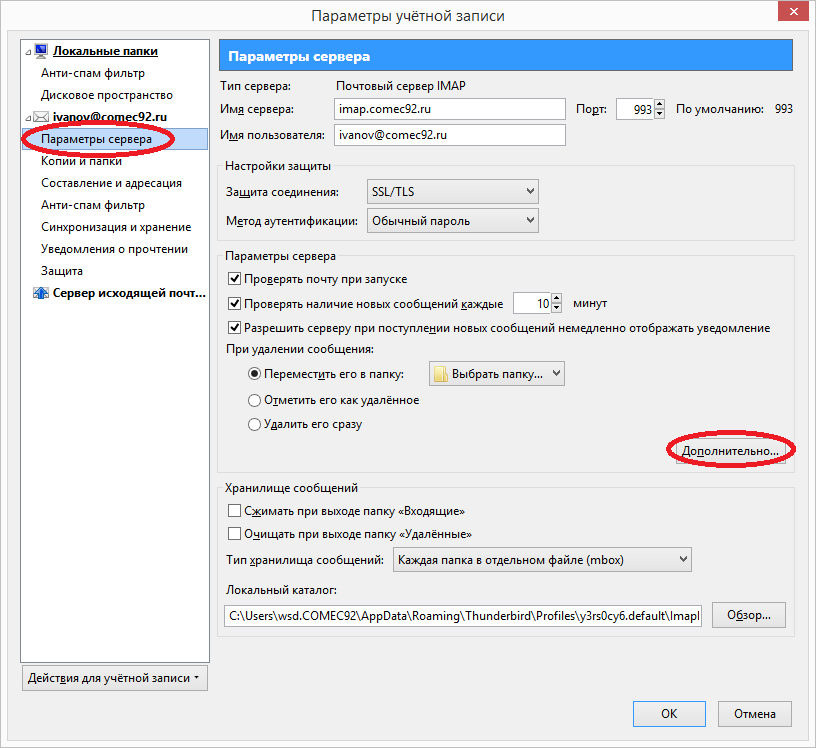Image resolution: width=816 pixels, height=748 pixels.
Task: Collapse the Local Folders tree node
Action: (x=27, y=51)
